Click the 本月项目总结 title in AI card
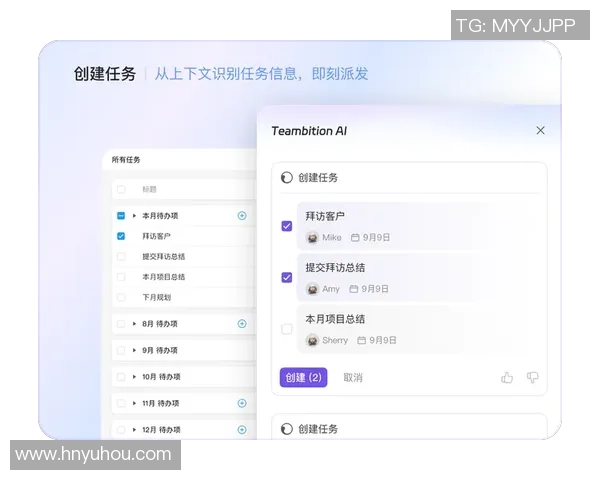Screen dimensions: 600x480 tap(335, 319)
